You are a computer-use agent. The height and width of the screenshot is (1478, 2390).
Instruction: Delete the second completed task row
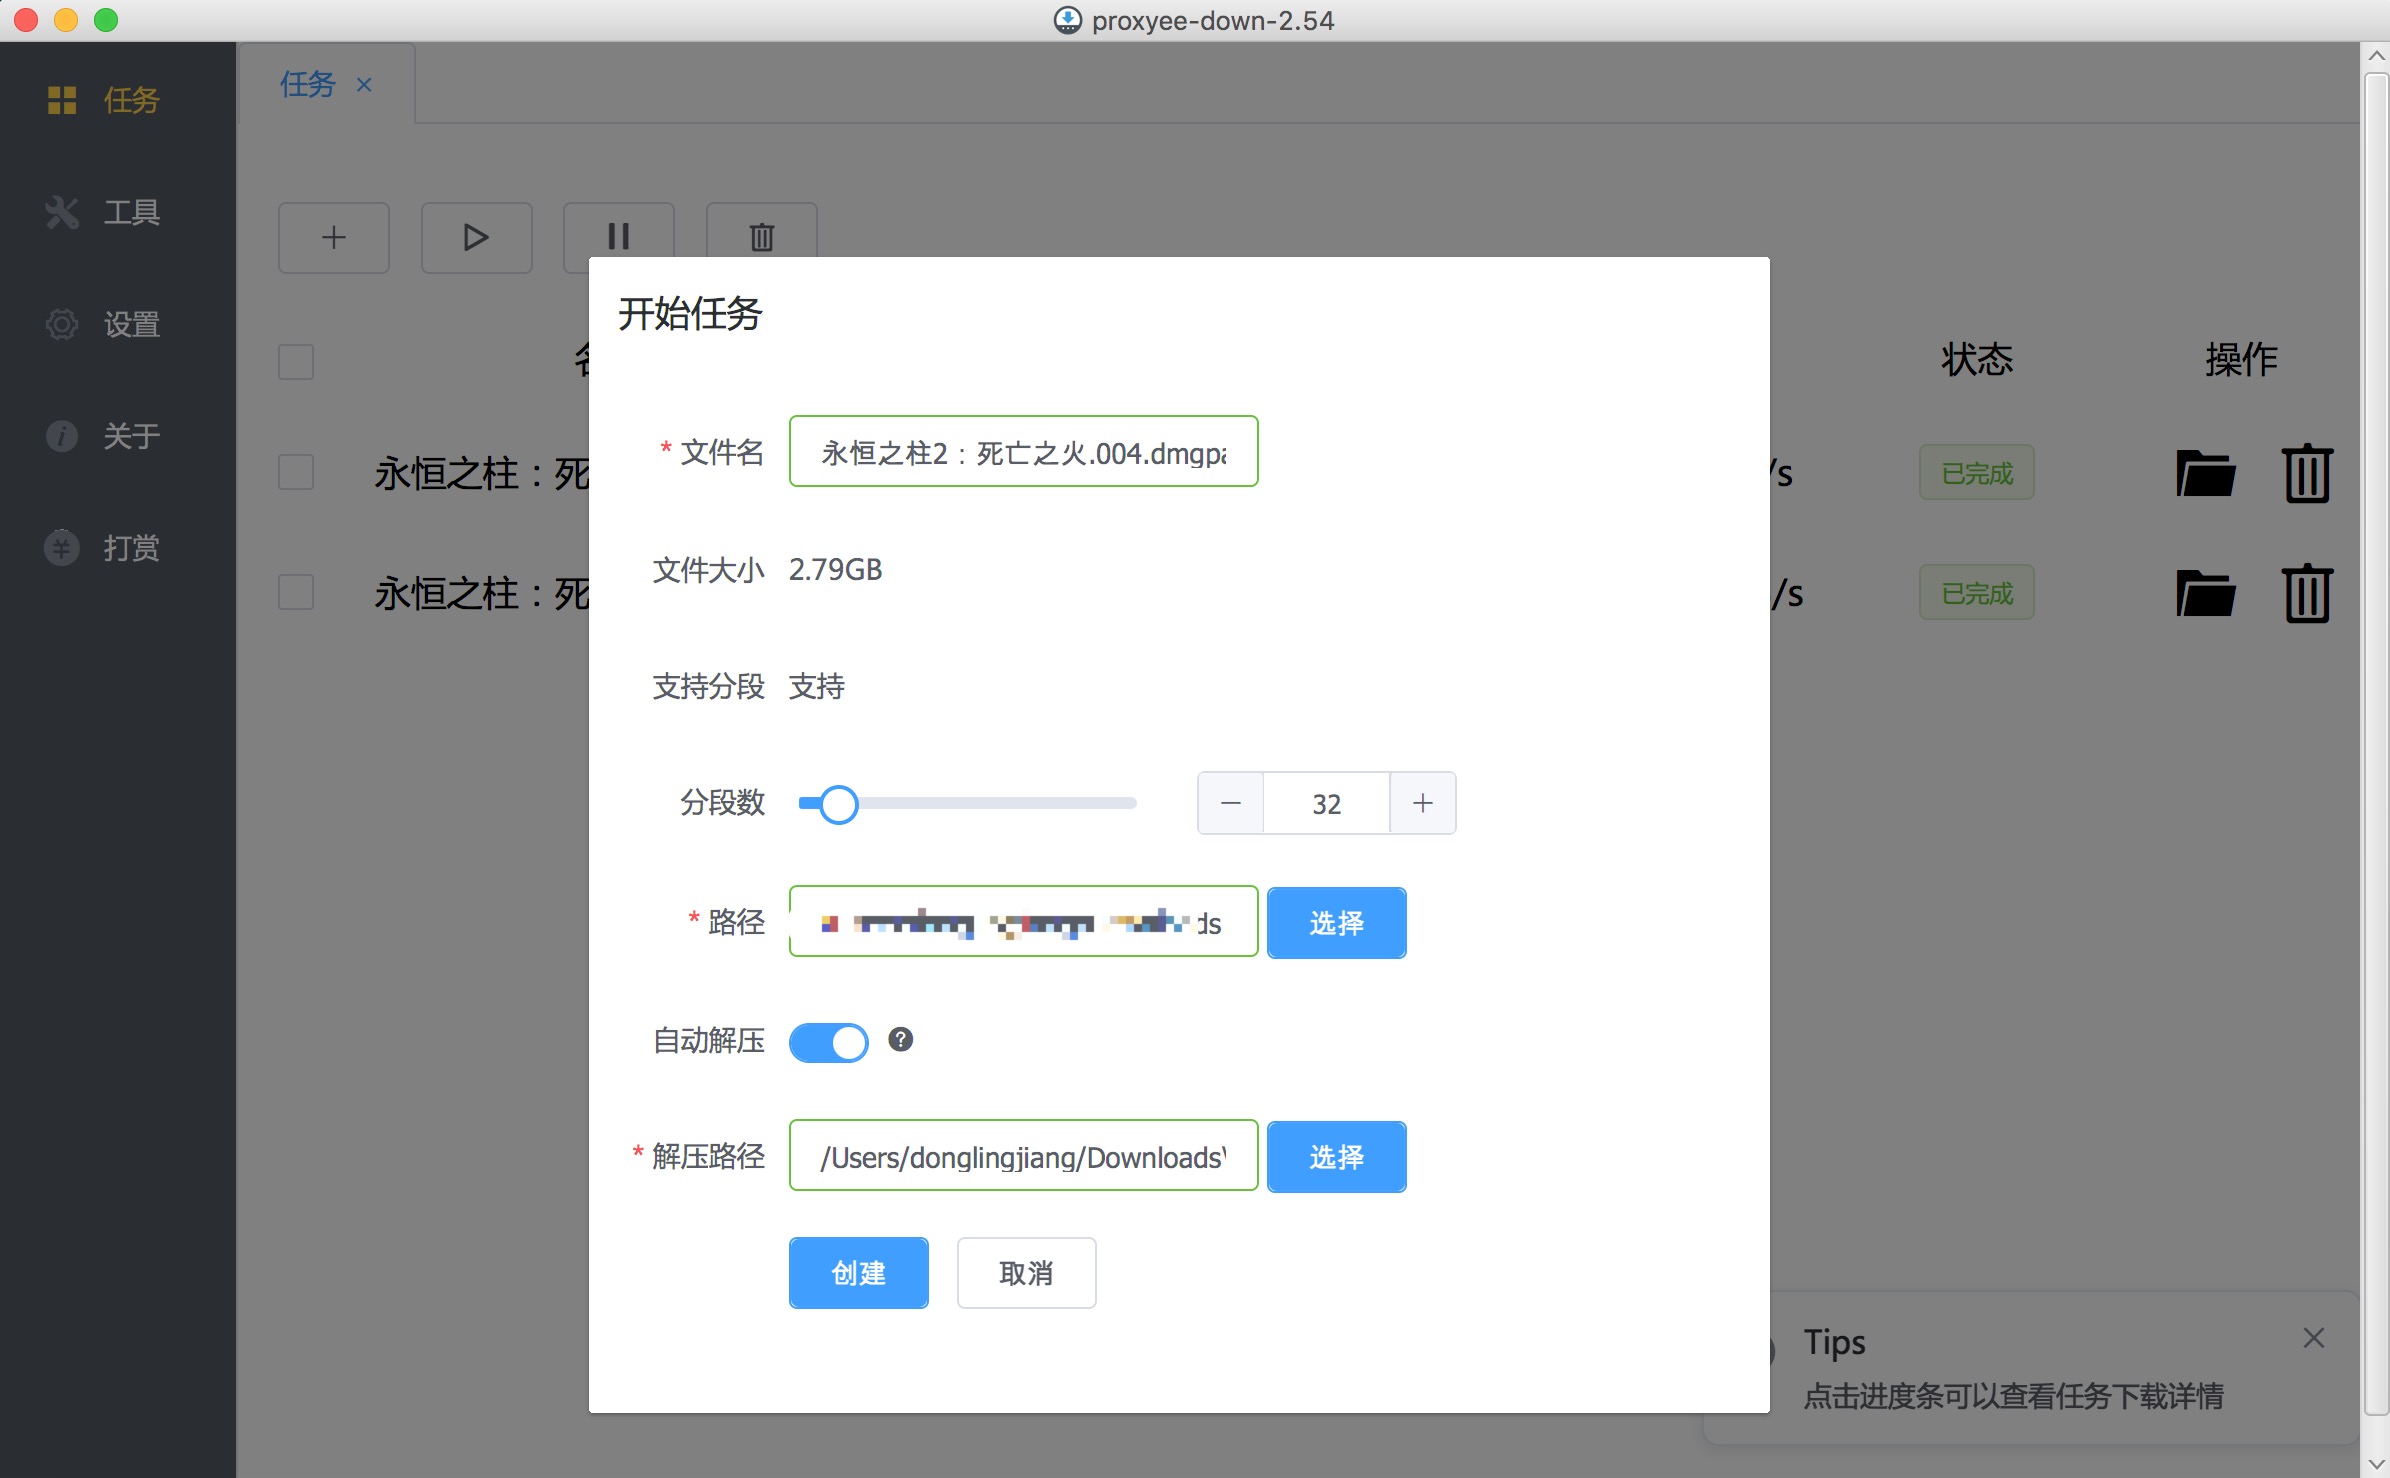point(2307,593)
